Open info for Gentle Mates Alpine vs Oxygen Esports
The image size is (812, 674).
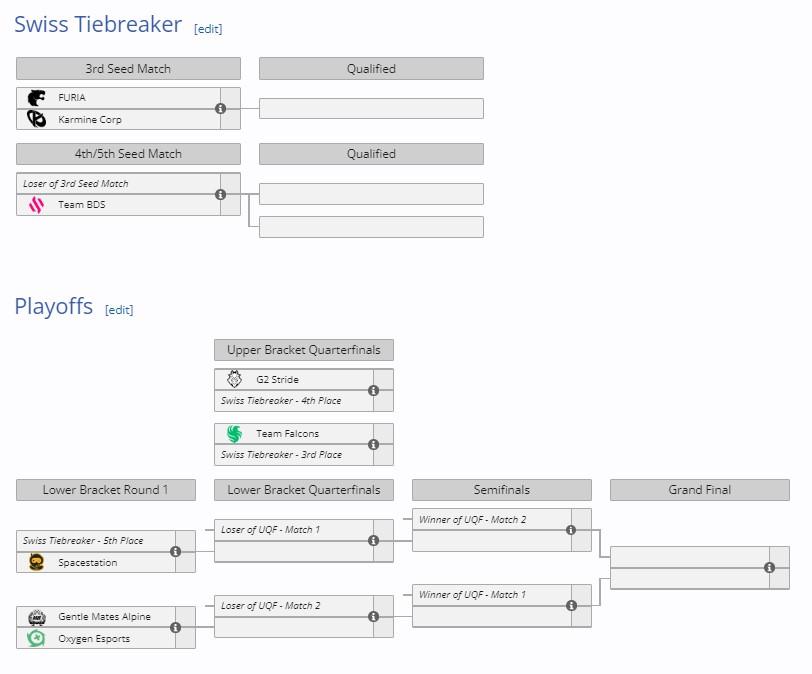click(176, 627)
